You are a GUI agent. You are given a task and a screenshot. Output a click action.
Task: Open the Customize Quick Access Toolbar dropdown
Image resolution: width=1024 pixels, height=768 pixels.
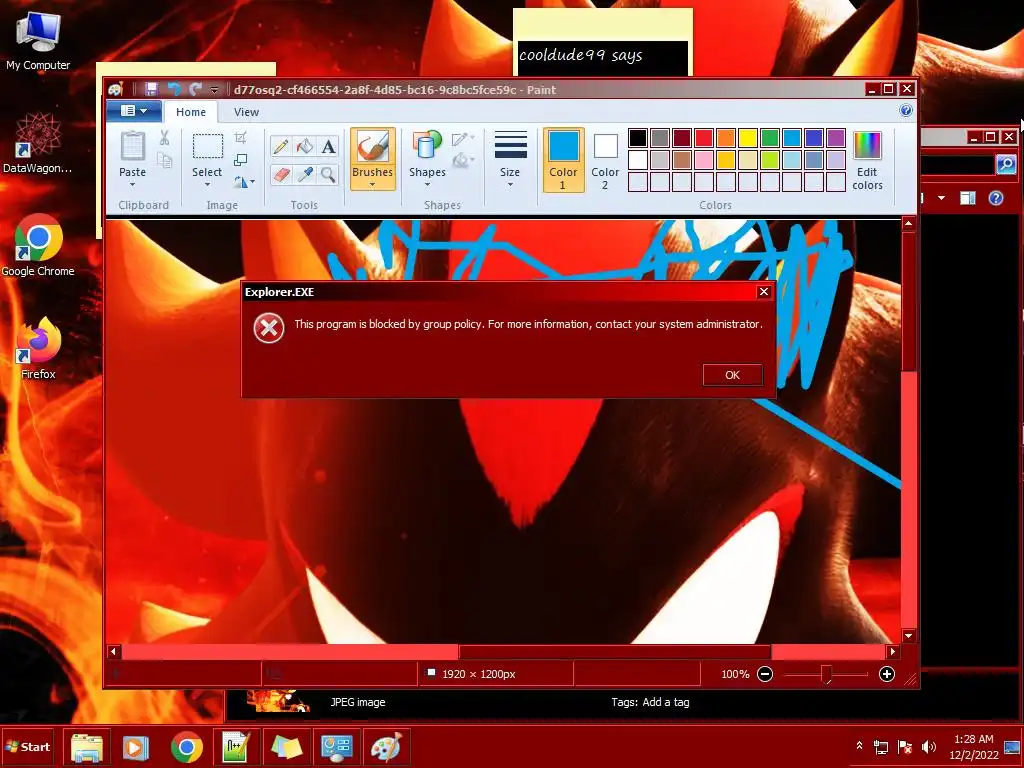(214, 89)
